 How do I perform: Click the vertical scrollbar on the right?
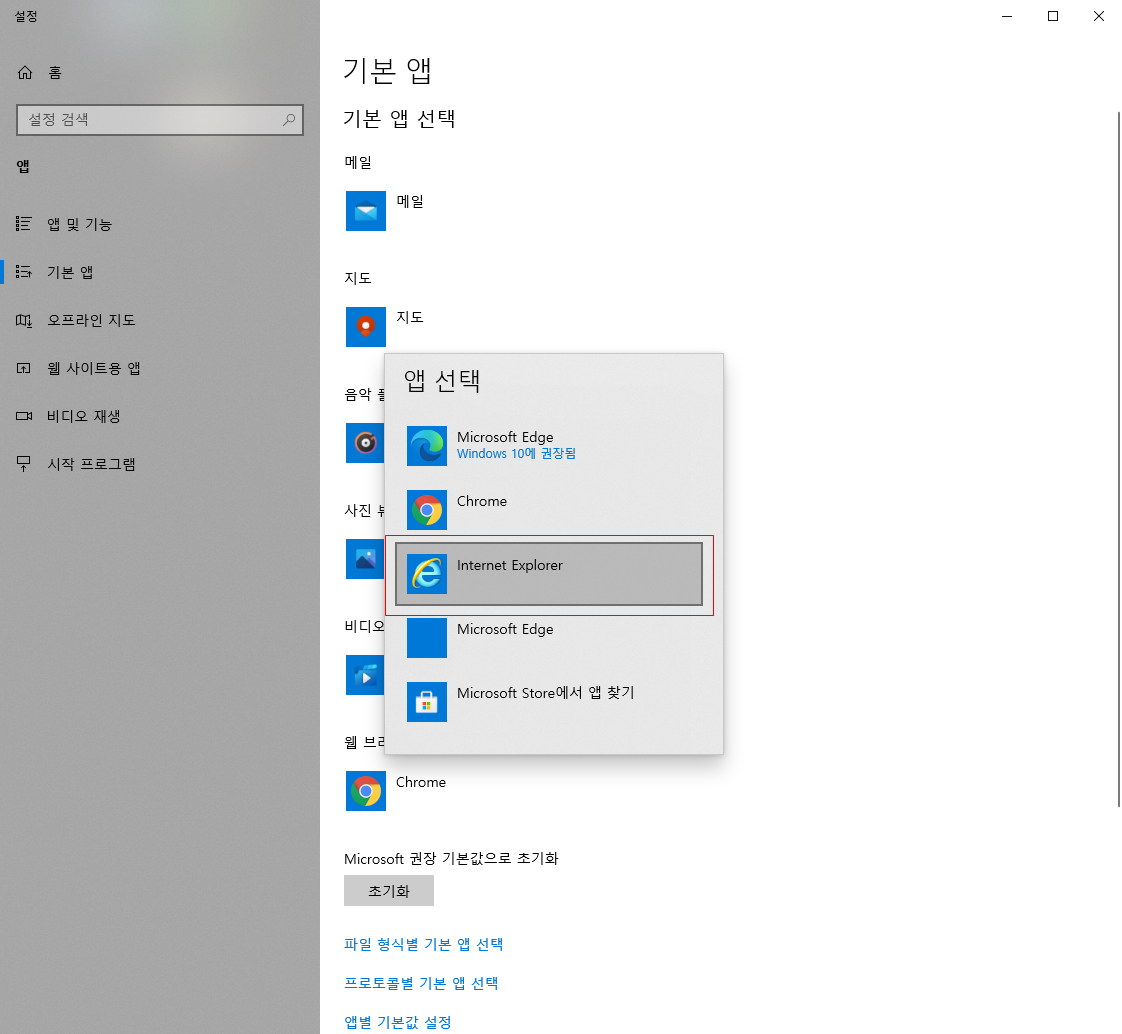[1118, 458]
